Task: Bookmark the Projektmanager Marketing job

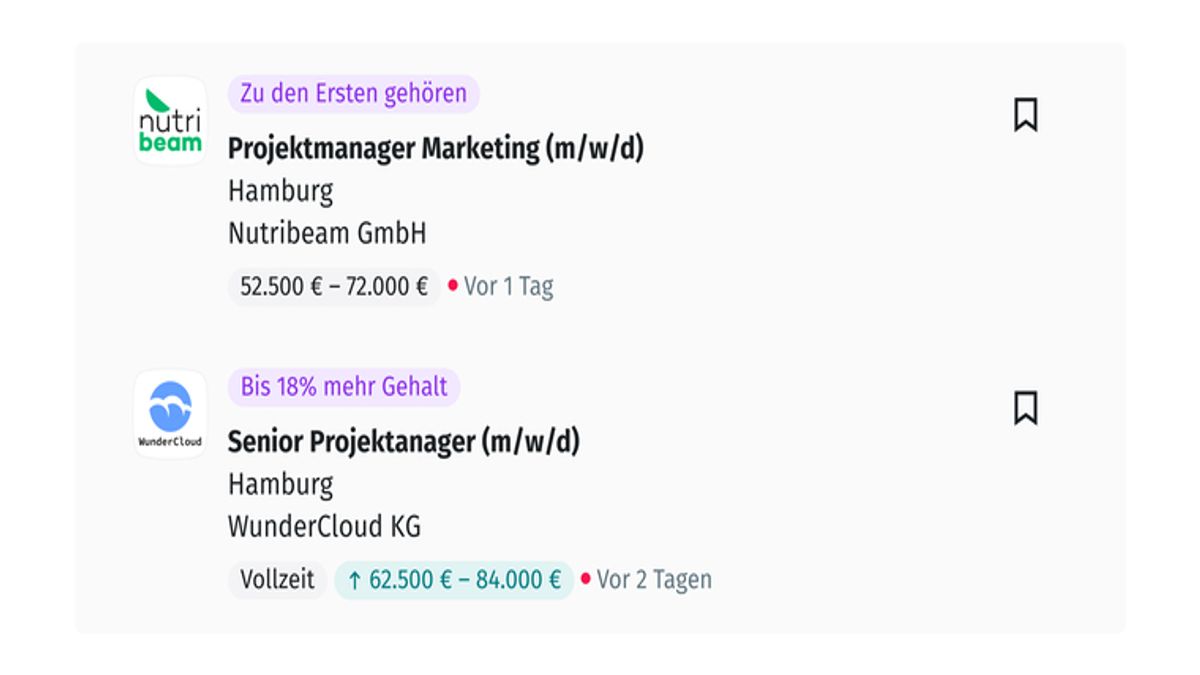Action: point(1025,115)
